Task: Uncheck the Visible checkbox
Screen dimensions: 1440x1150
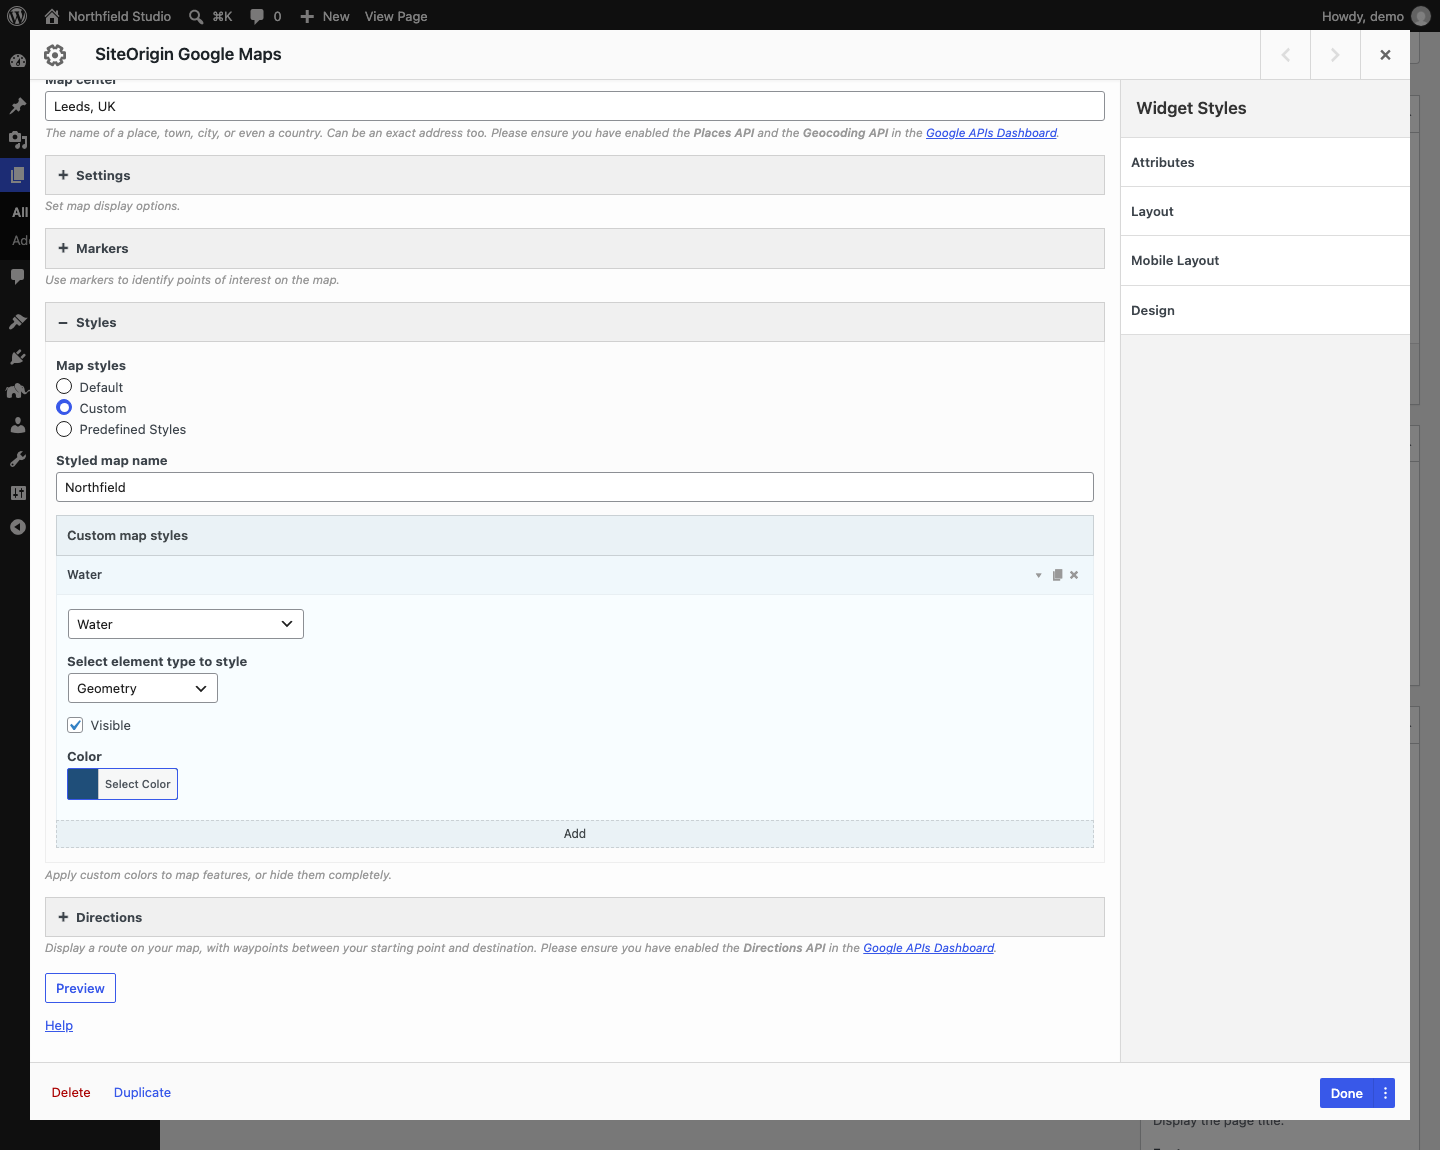Action: point(75,725)
